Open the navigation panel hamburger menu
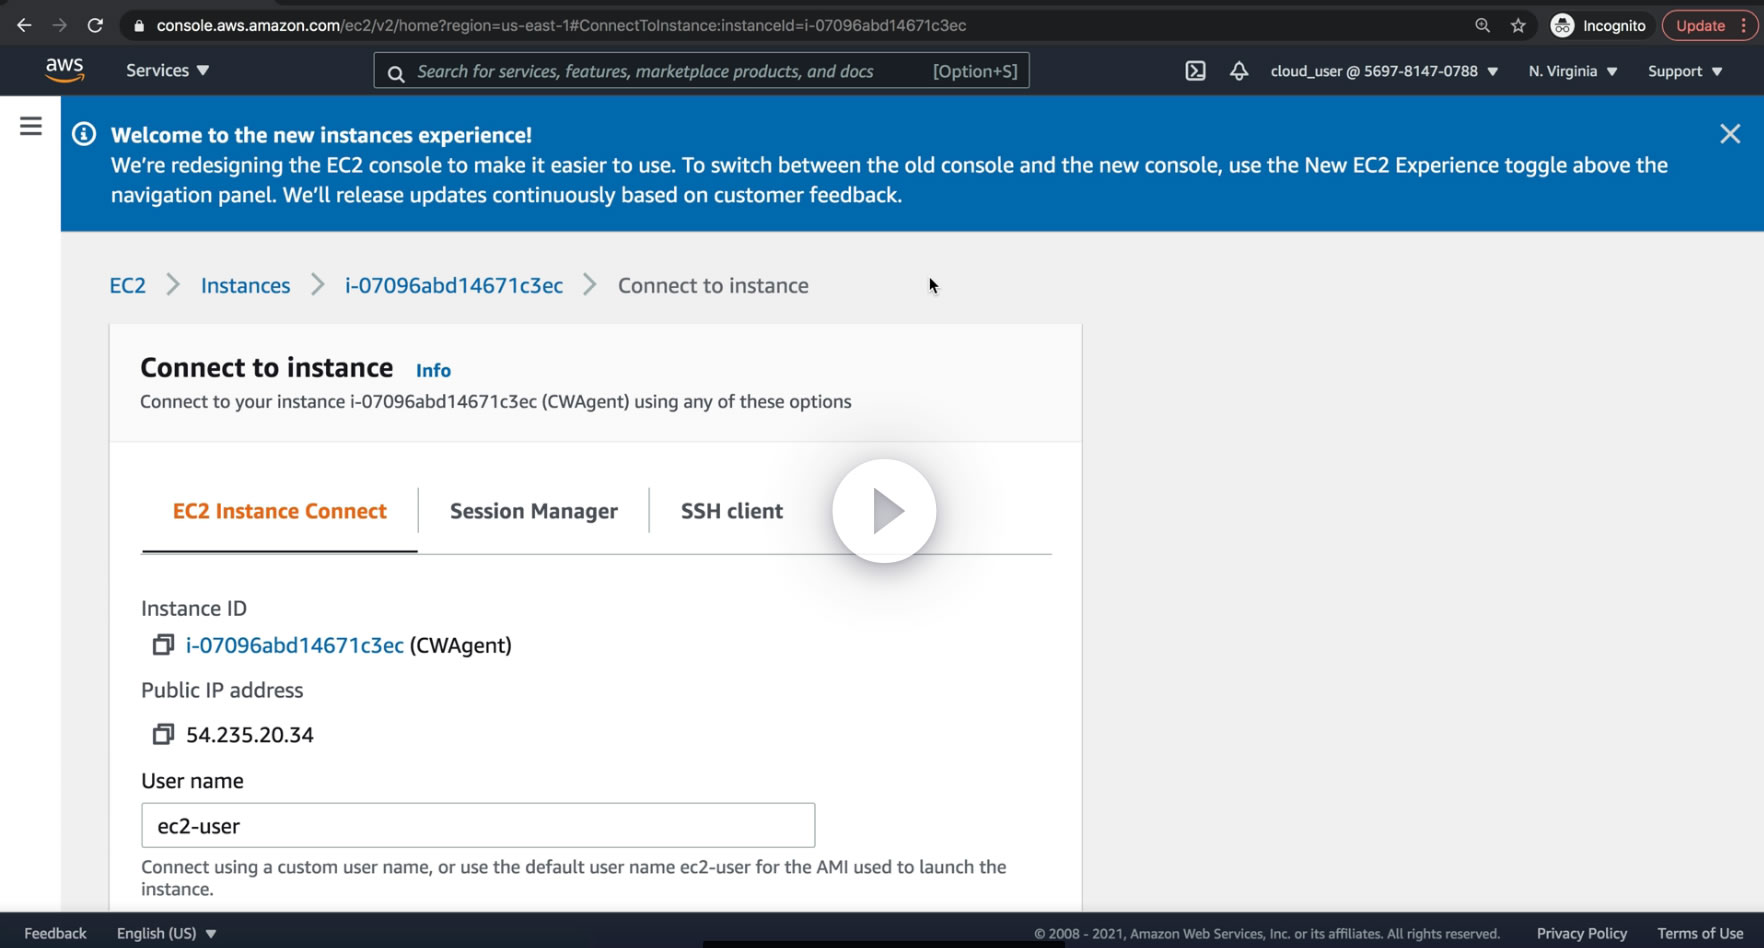This screenshot has height=948, width=1764. coord(31,126)
